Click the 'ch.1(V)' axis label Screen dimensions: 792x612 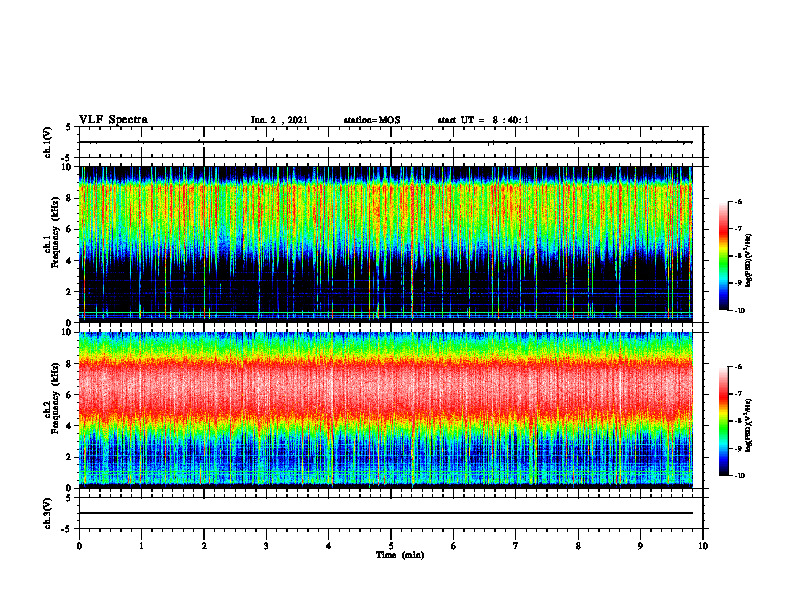coord(48,142)
